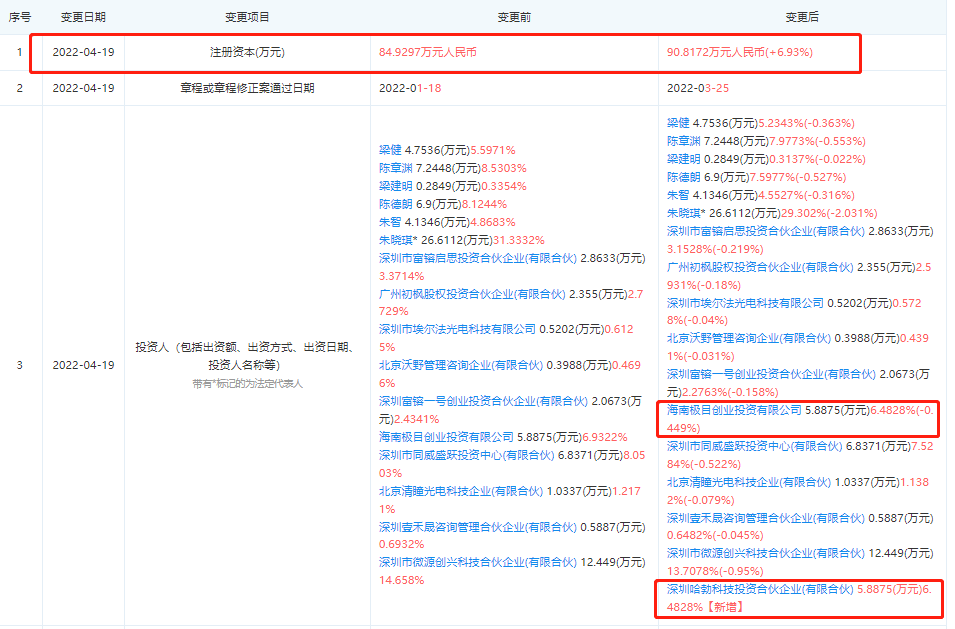Open 深圳市富镕启思投资合伙企业 in 变更后 column
955x629 pixels.
pos(765,231)
